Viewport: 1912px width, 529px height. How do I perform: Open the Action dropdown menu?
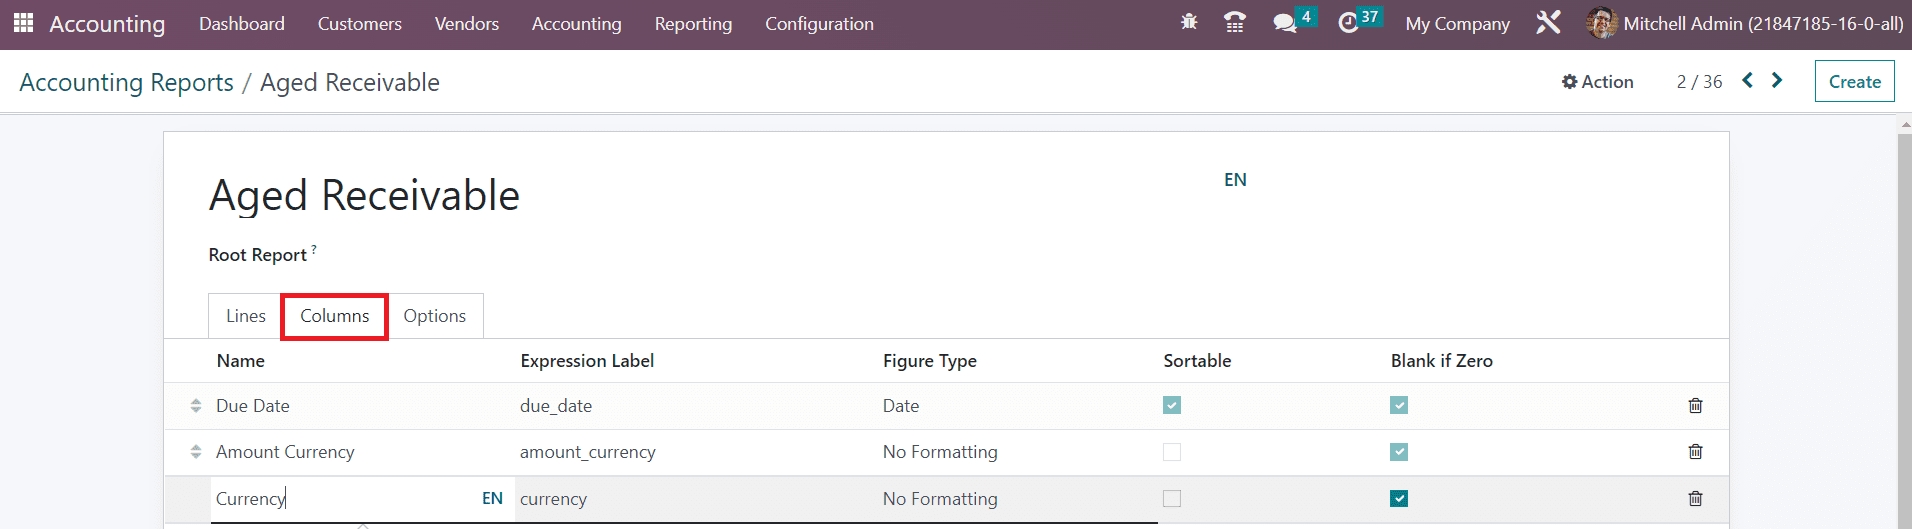click(x=1597, y=82)
